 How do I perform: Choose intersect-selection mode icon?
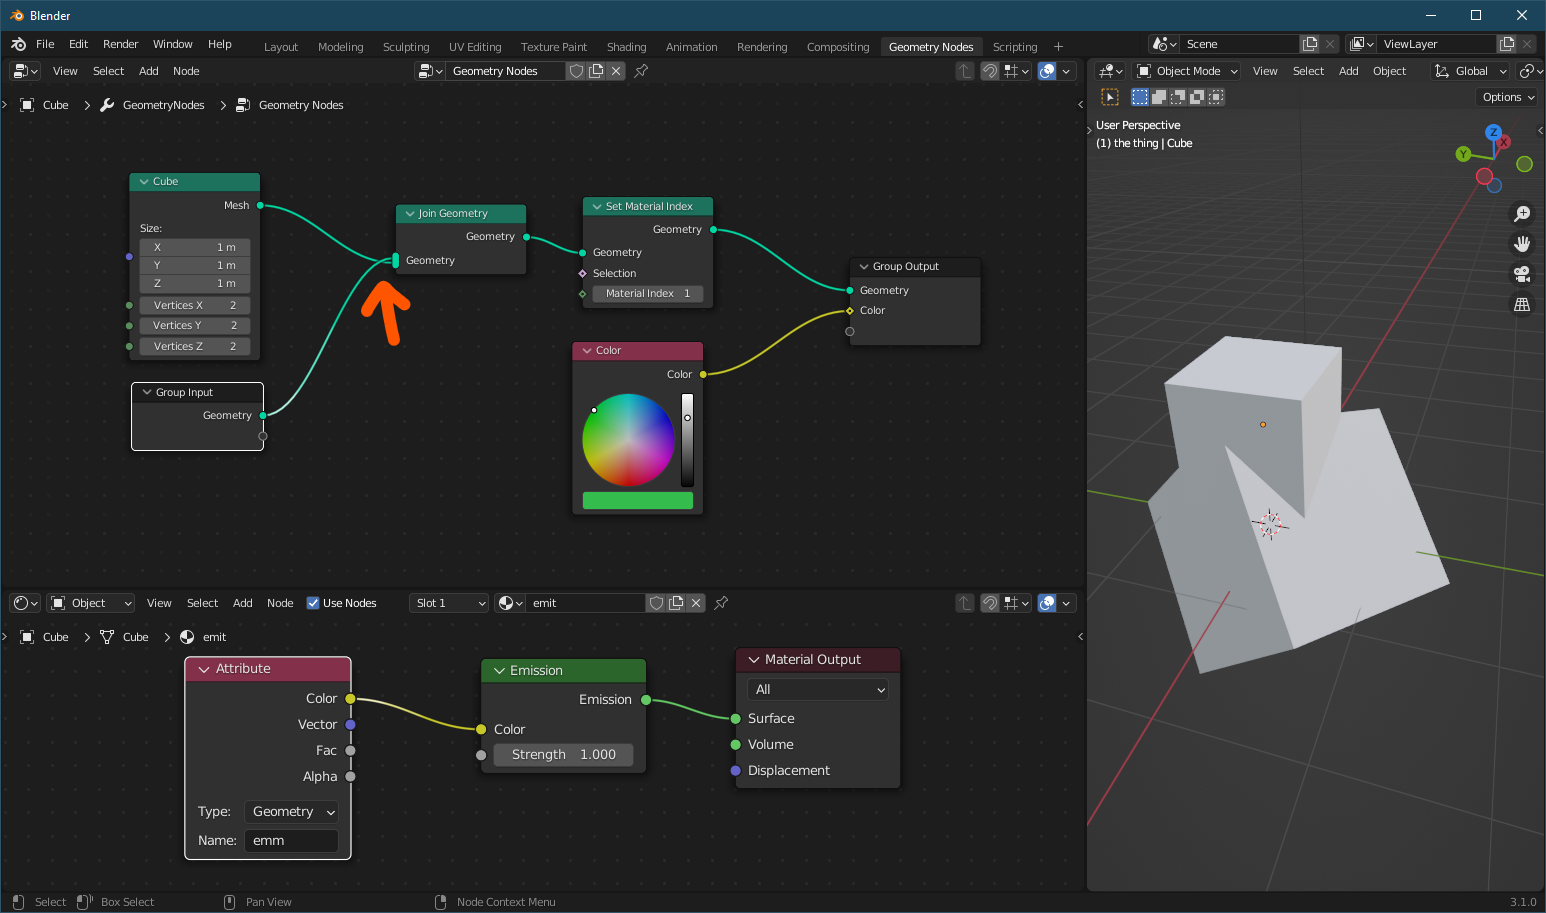coord(1216,97)
